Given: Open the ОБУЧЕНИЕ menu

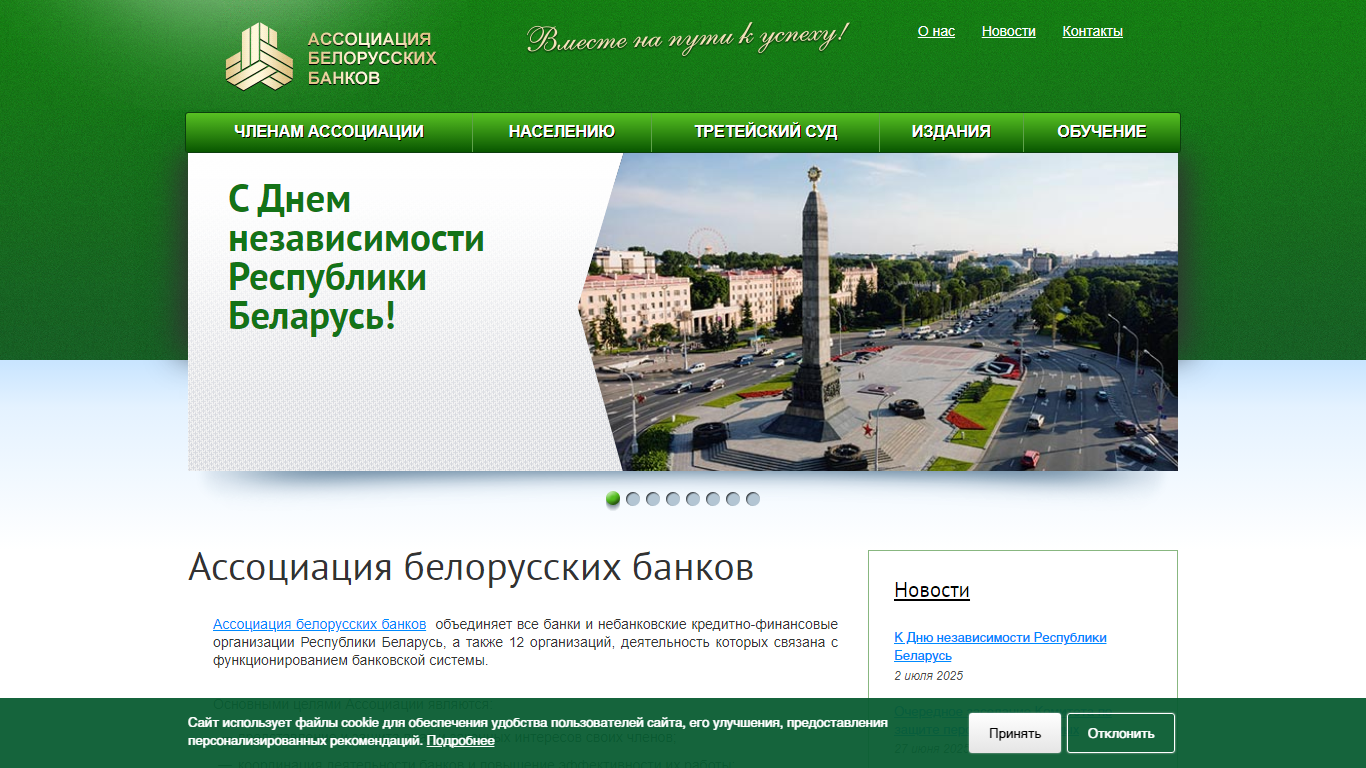Looking at the screenshot, I should tap(1102, 132).
